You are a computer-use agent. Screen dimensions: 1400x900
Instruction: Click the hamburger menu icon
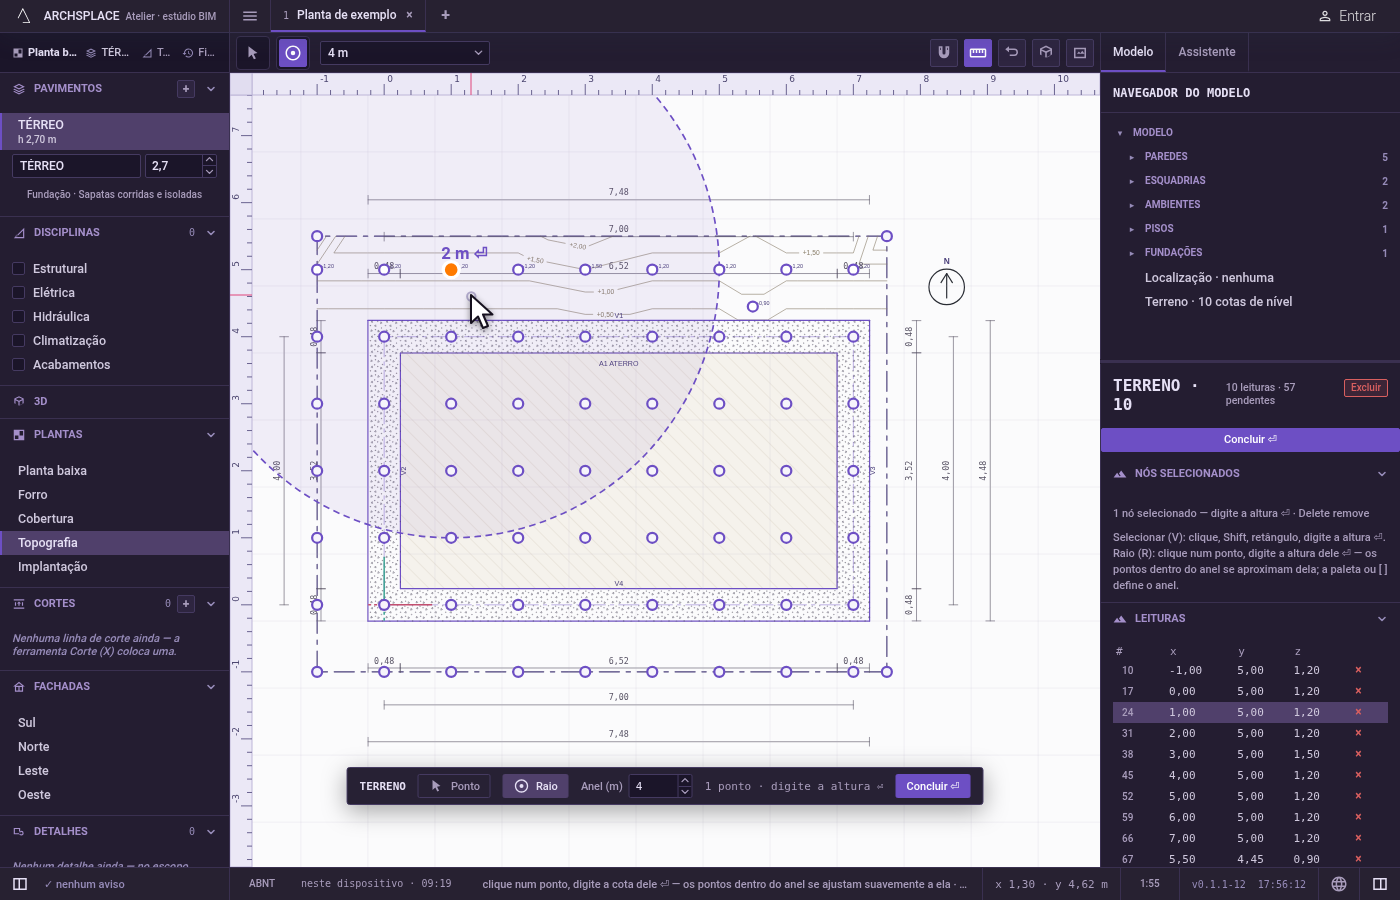click(x=250, y=16)
